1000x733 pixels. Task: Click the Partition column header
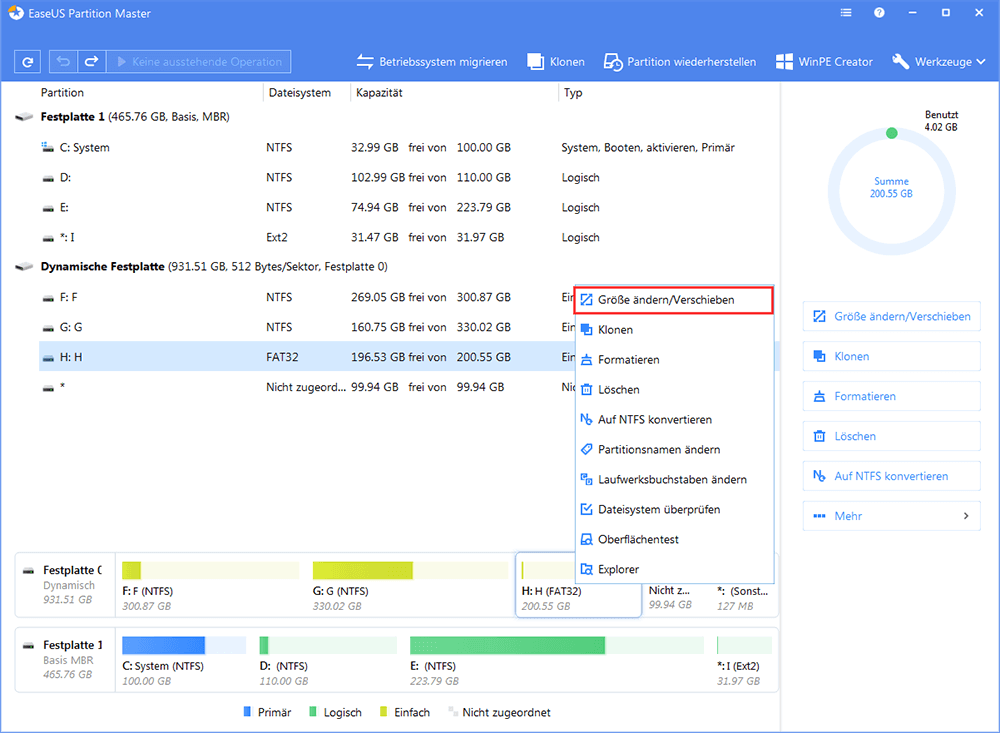point(62,93)
